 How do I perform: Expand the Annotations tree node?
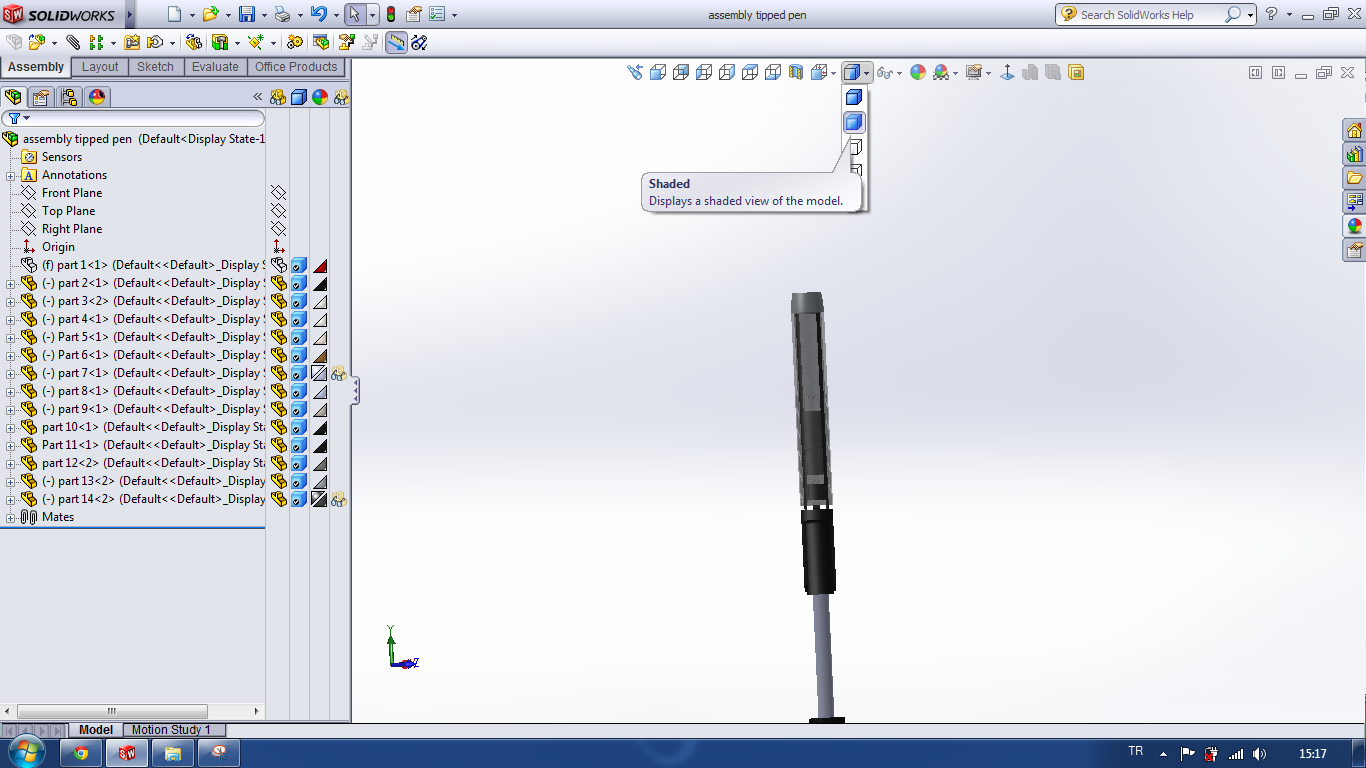11,176
